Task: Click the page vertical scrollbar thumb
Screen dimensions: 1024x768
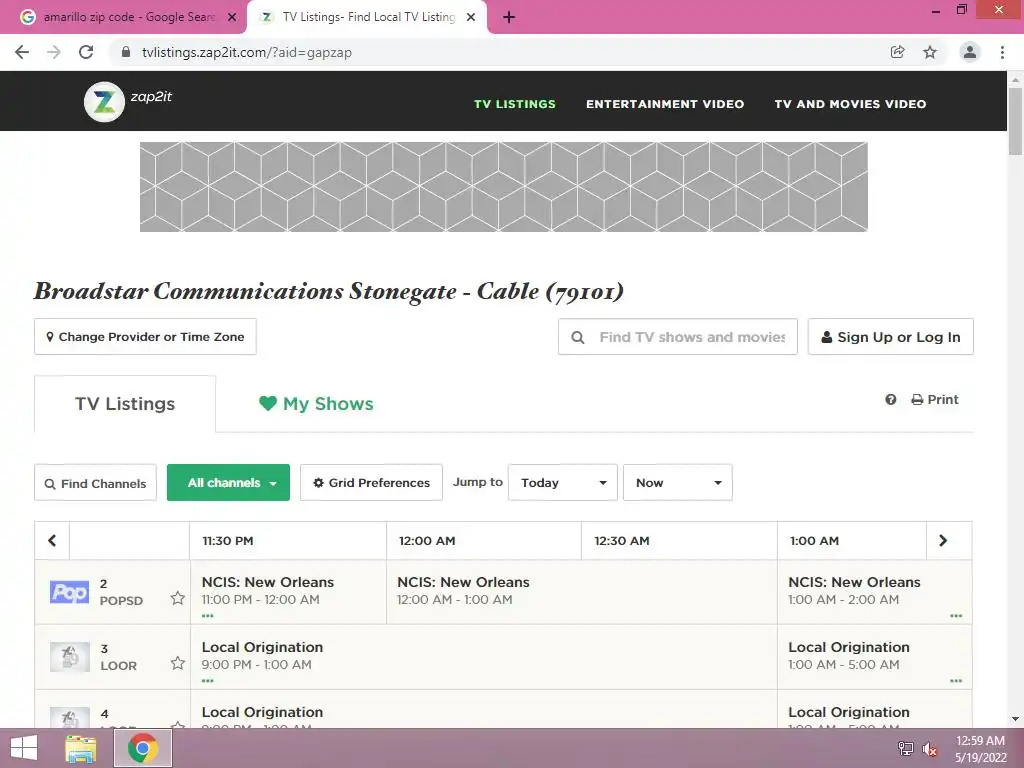Action: click(1015, 121)
